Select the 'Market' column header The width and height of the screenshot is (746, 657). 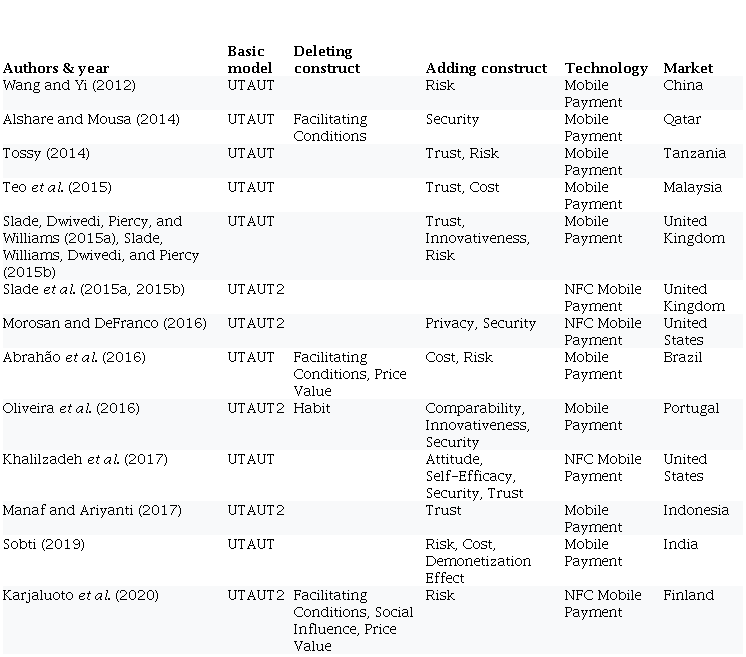[688, 68]
